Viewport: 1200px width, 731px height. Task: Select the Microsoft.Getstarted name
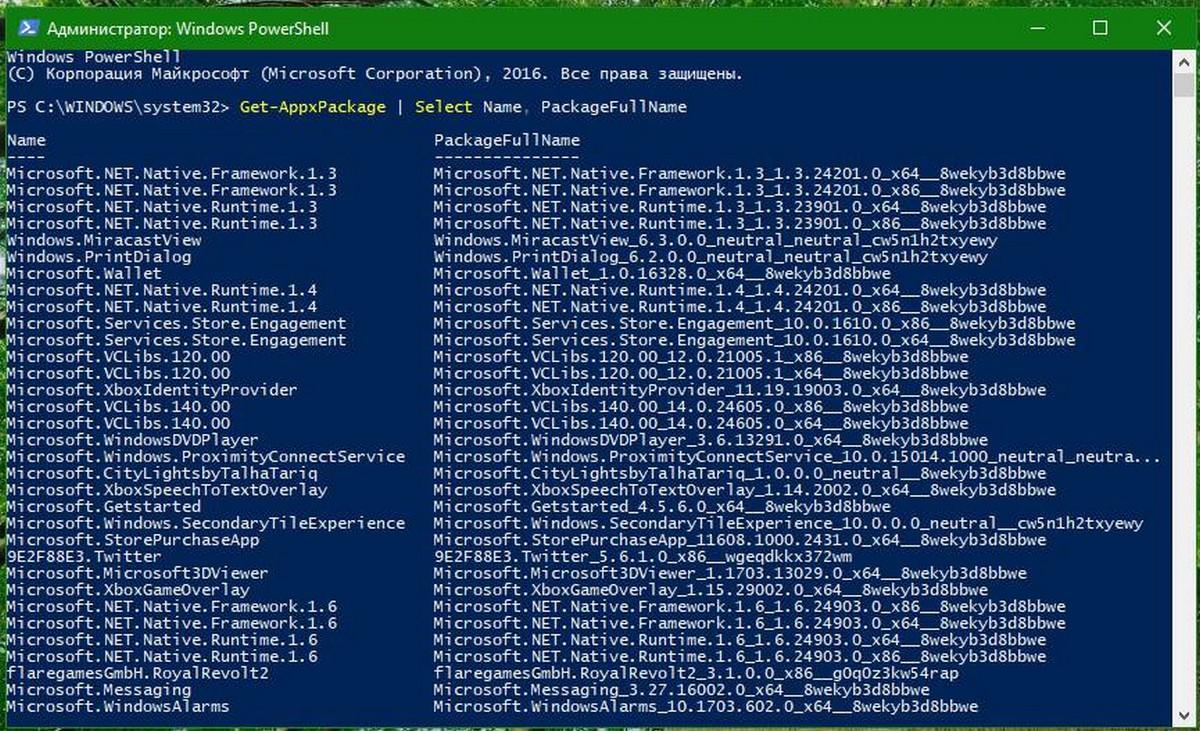point(104,507)
